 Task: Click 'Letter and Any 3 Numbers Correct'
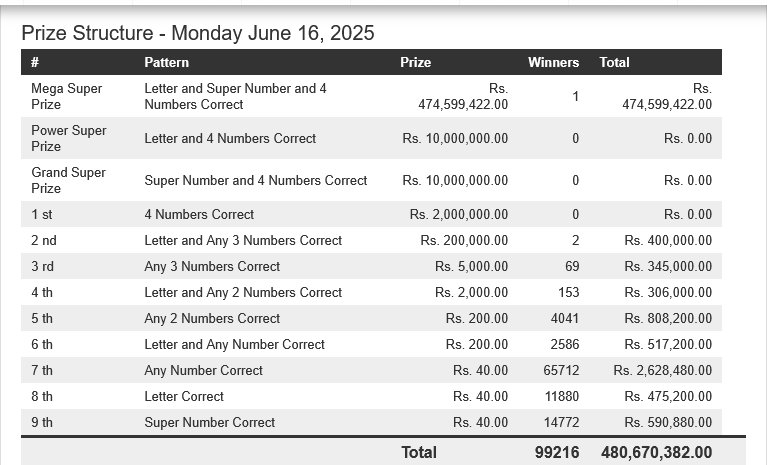(x=243, y=240)
